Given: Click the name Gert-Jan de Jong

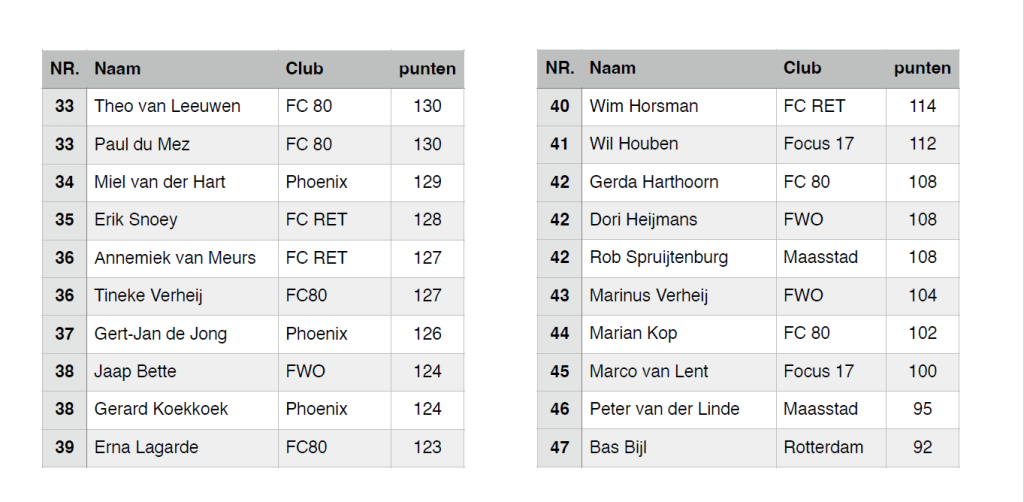Looking at the screenshot, I should point(161,334).
